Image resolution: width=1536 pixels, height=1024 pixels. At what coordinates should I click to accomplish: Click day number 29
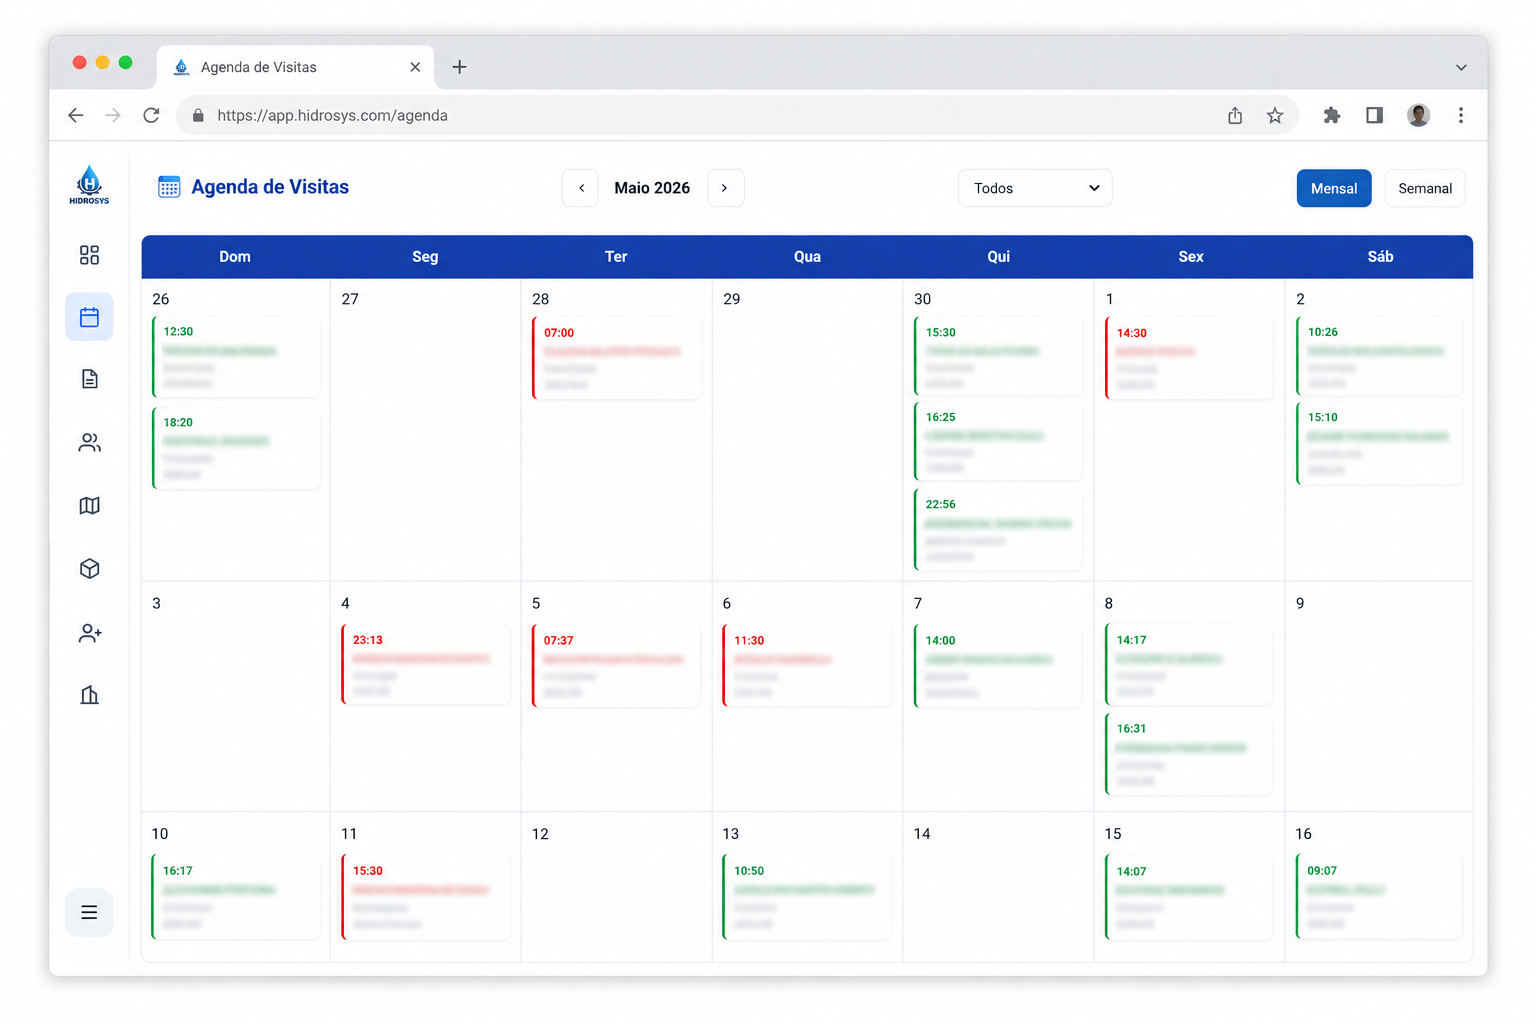click(732, 299)
